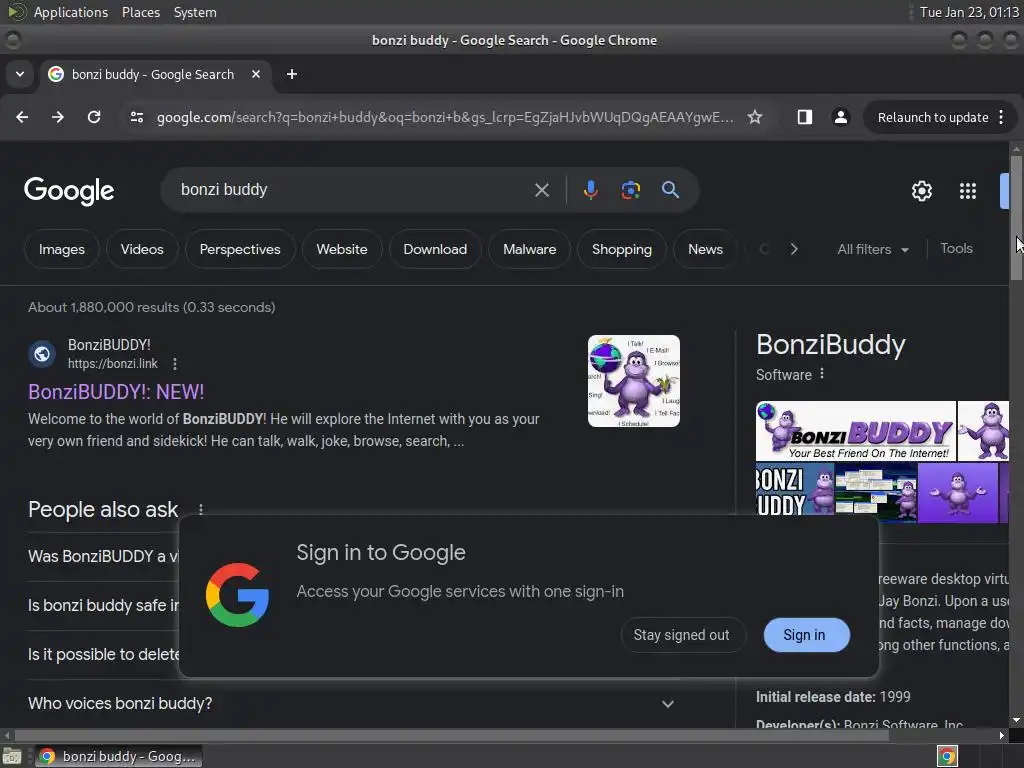Open Chrome three-dot menu

(x=1001, y=117)
